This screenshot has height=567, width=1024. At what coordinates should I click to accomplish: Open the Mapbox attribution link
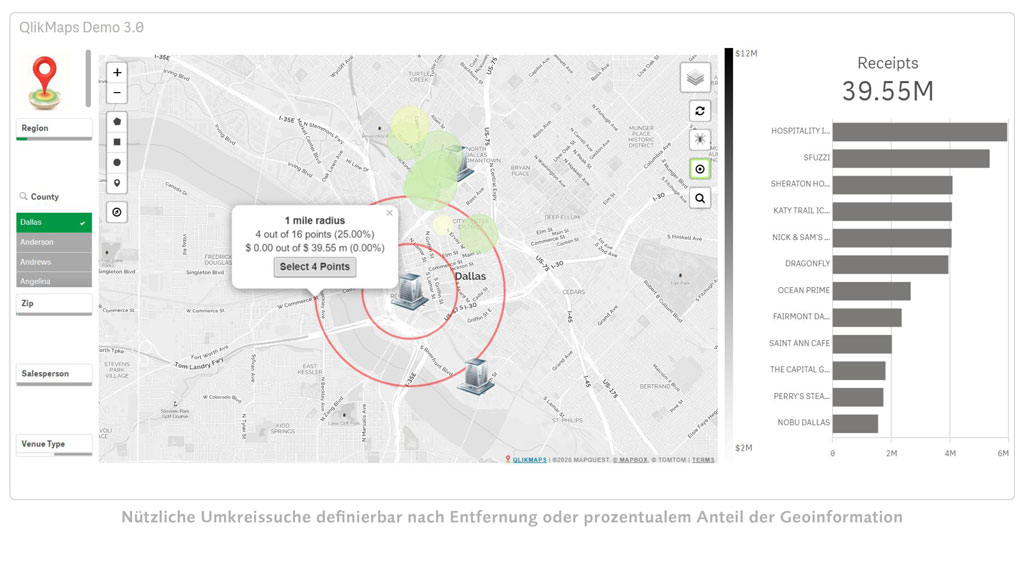631,460
